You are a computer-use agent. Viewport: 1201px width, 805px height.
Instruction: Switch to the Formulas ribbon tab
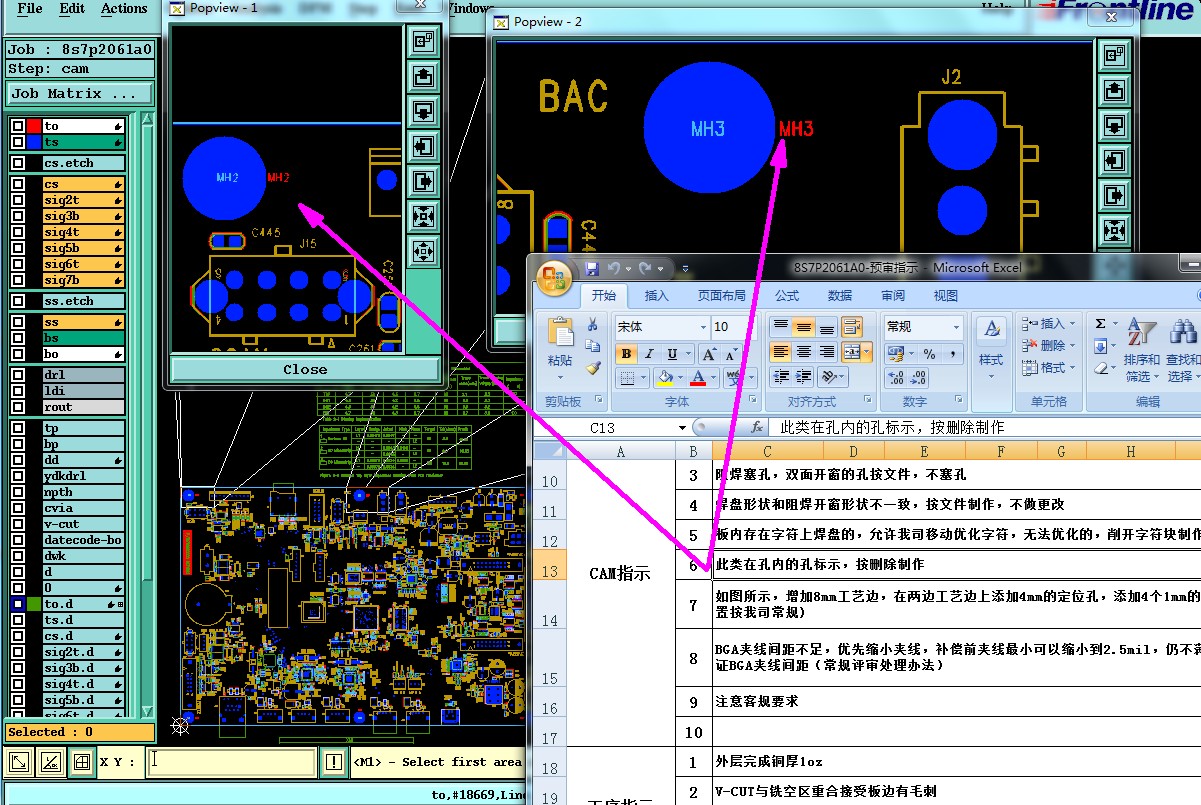(x=787, y=295)
